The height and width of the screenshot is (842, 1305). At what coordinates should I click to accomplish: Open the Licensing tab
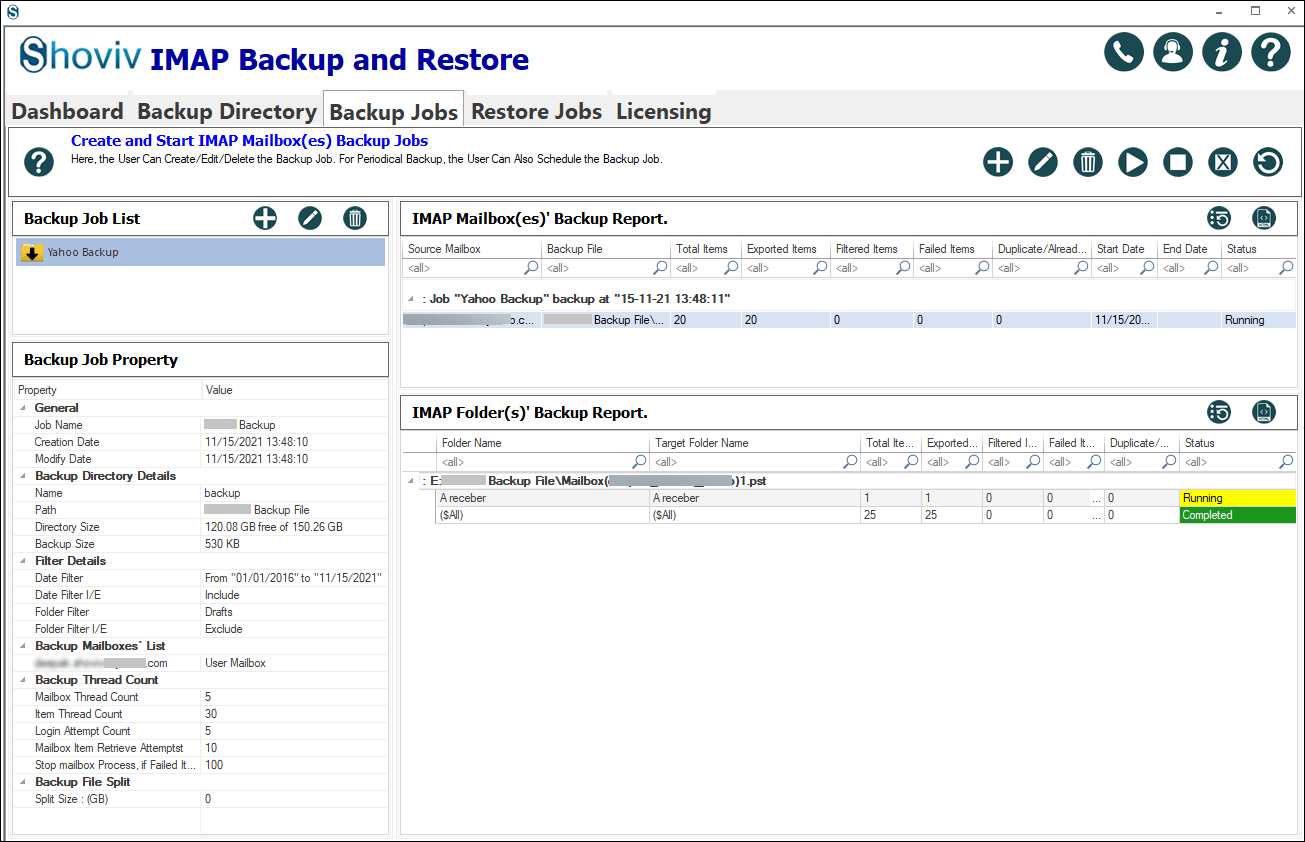point(663,111)
